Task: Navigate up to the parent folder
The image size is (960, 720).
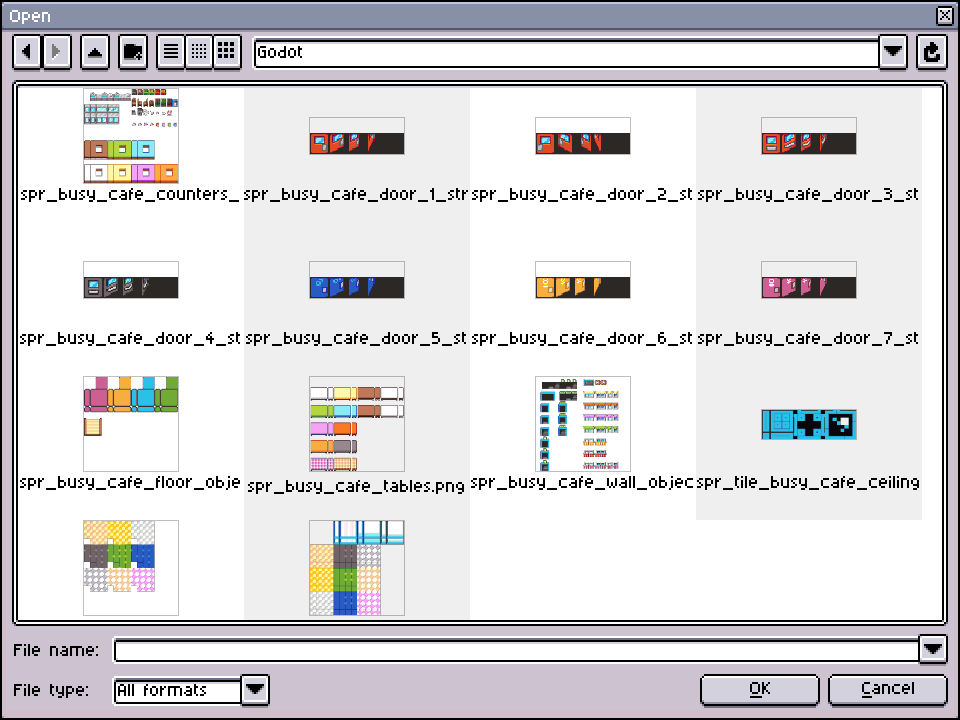Action: point(95,52)
